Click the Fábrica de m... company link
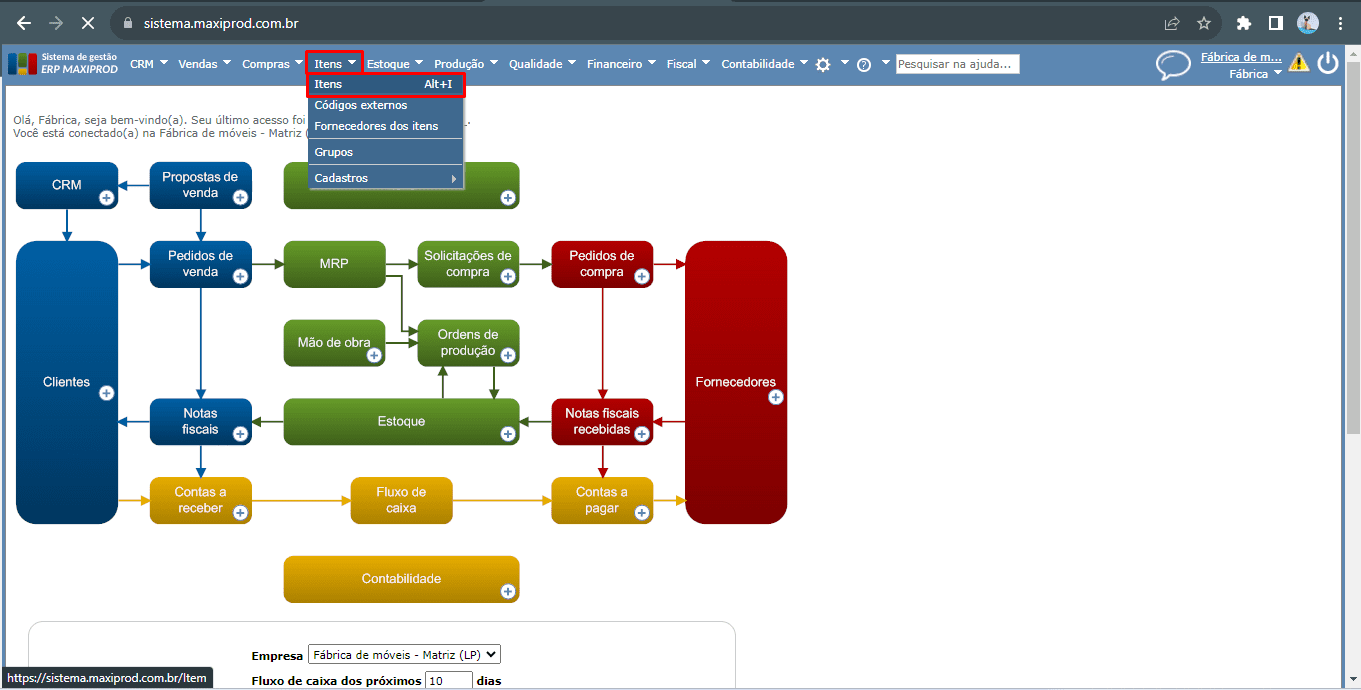 click(1241, 57)
